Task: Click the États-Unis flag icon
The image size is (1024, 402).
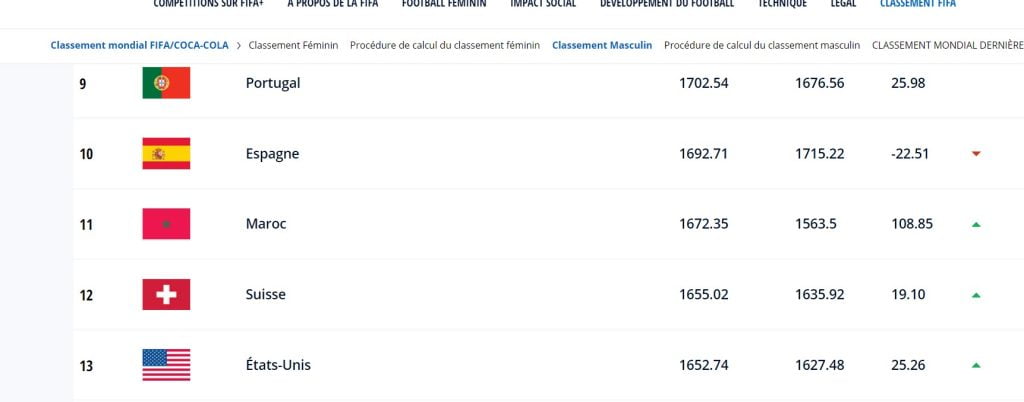Action: [166, 365]
